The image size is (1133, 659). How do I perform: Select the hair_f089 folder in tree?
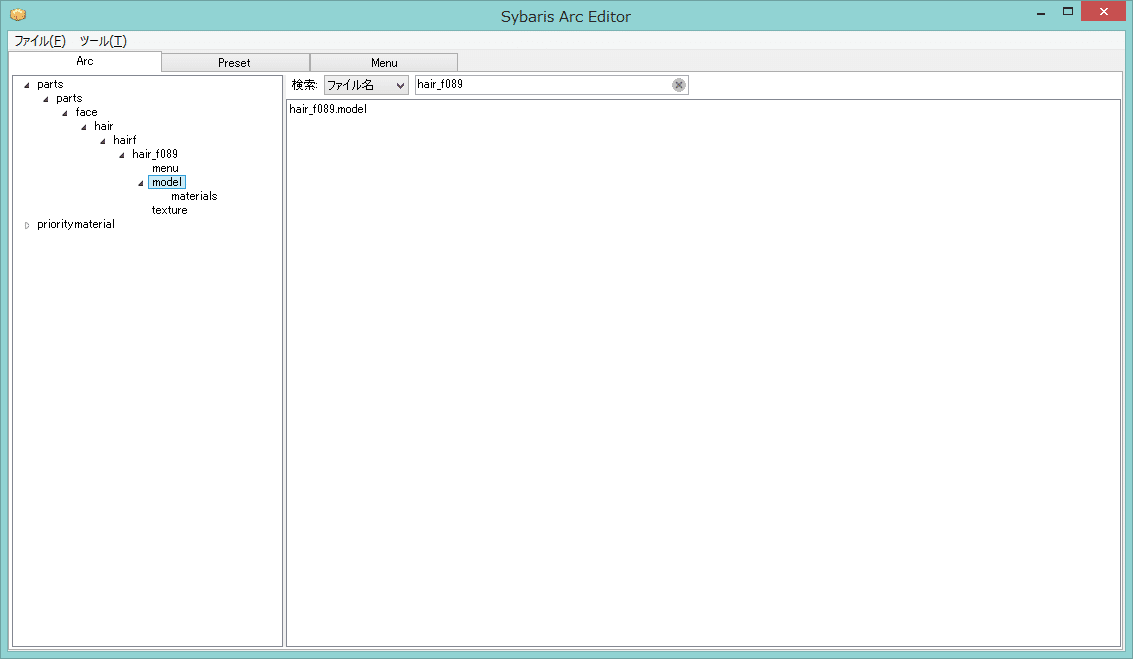155,154
